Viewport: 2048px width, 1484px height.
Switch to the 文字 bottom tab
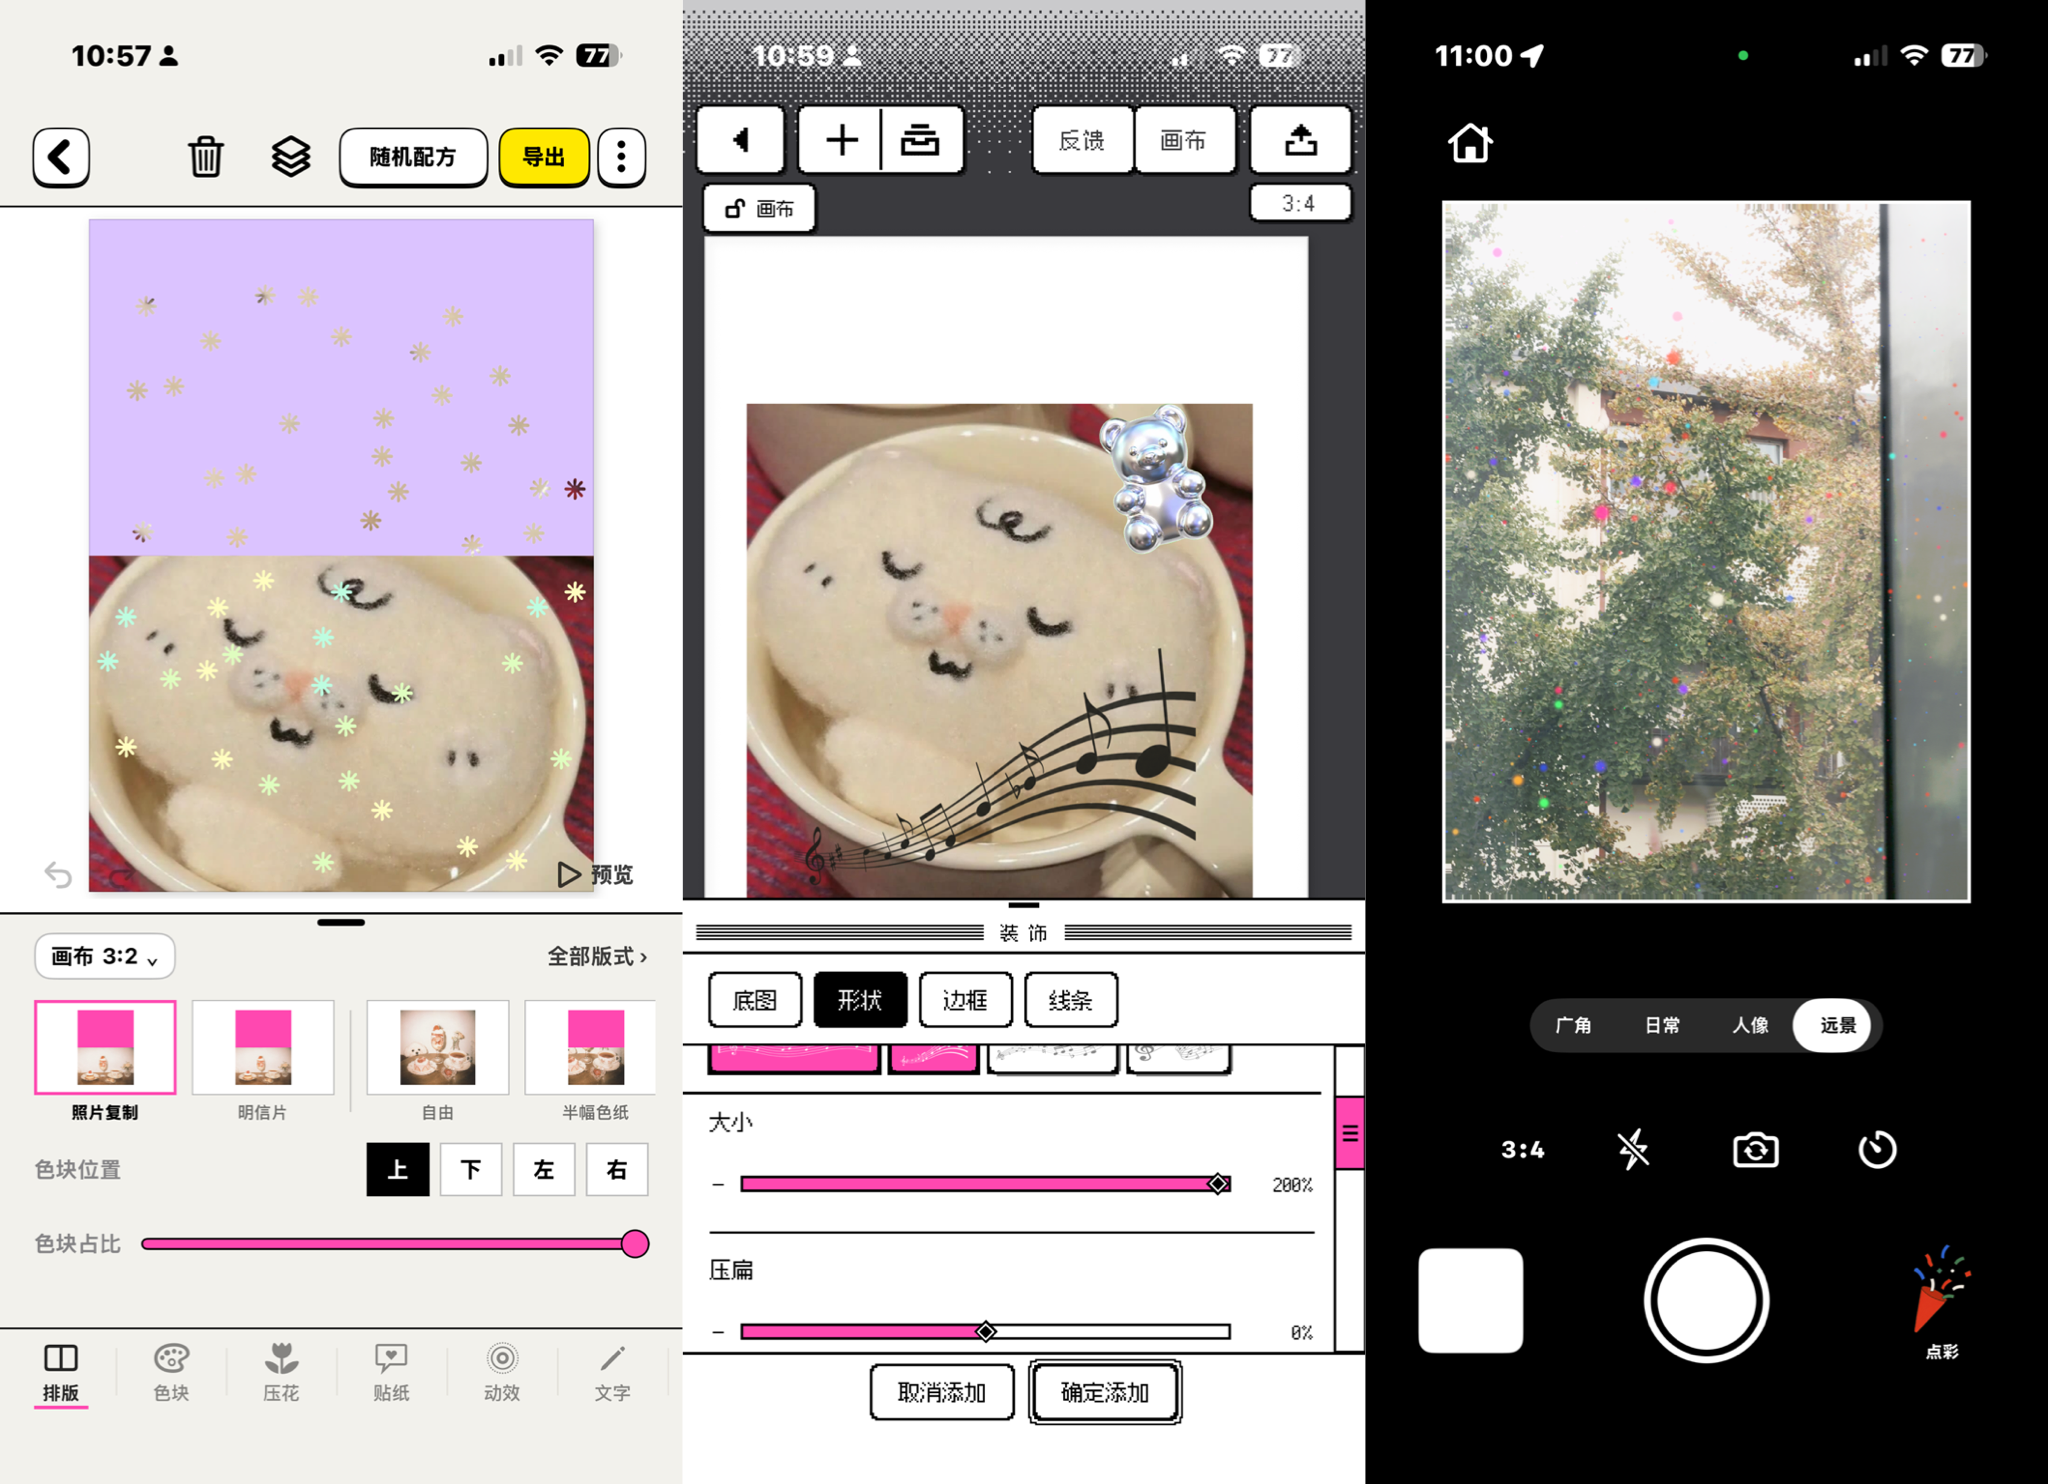[x=612, y=1372]
